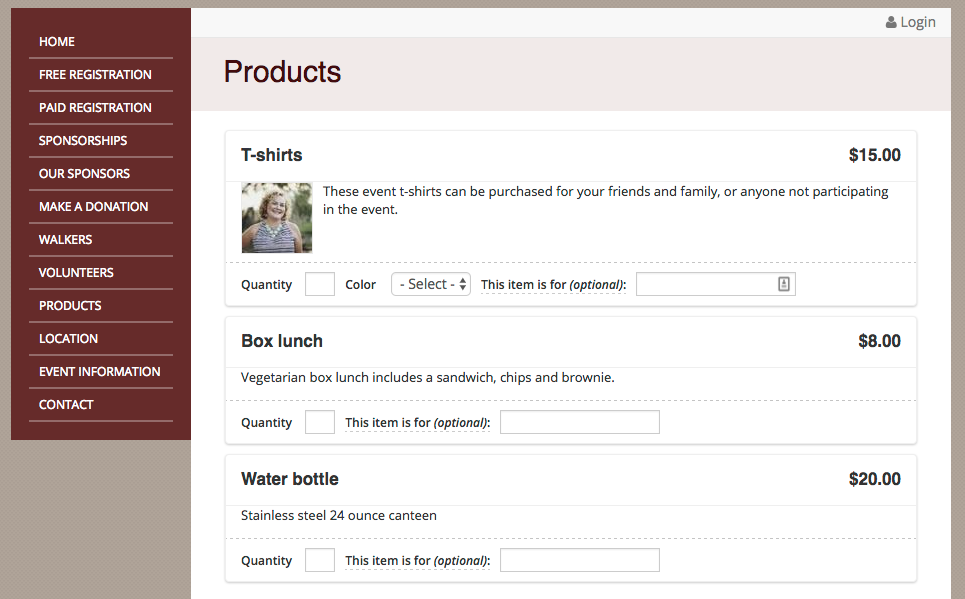Click the Water bottle product title
965x599 pixels.
[290, 479]
